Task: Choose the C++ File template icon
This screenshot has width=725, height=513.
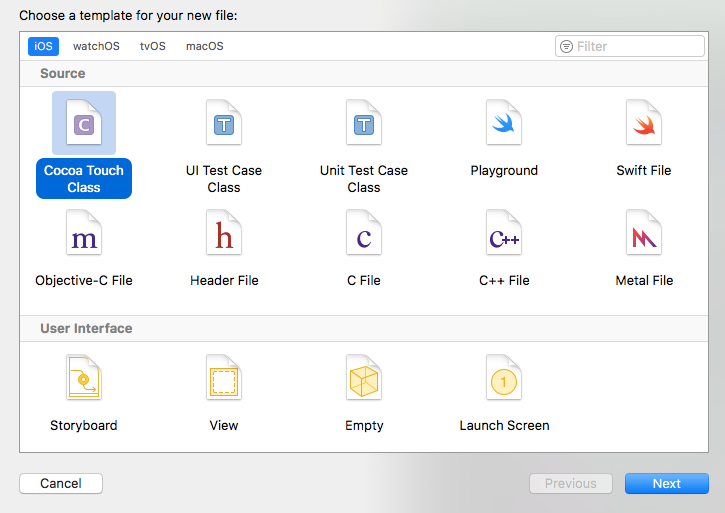Action: (x=504, y=233)
